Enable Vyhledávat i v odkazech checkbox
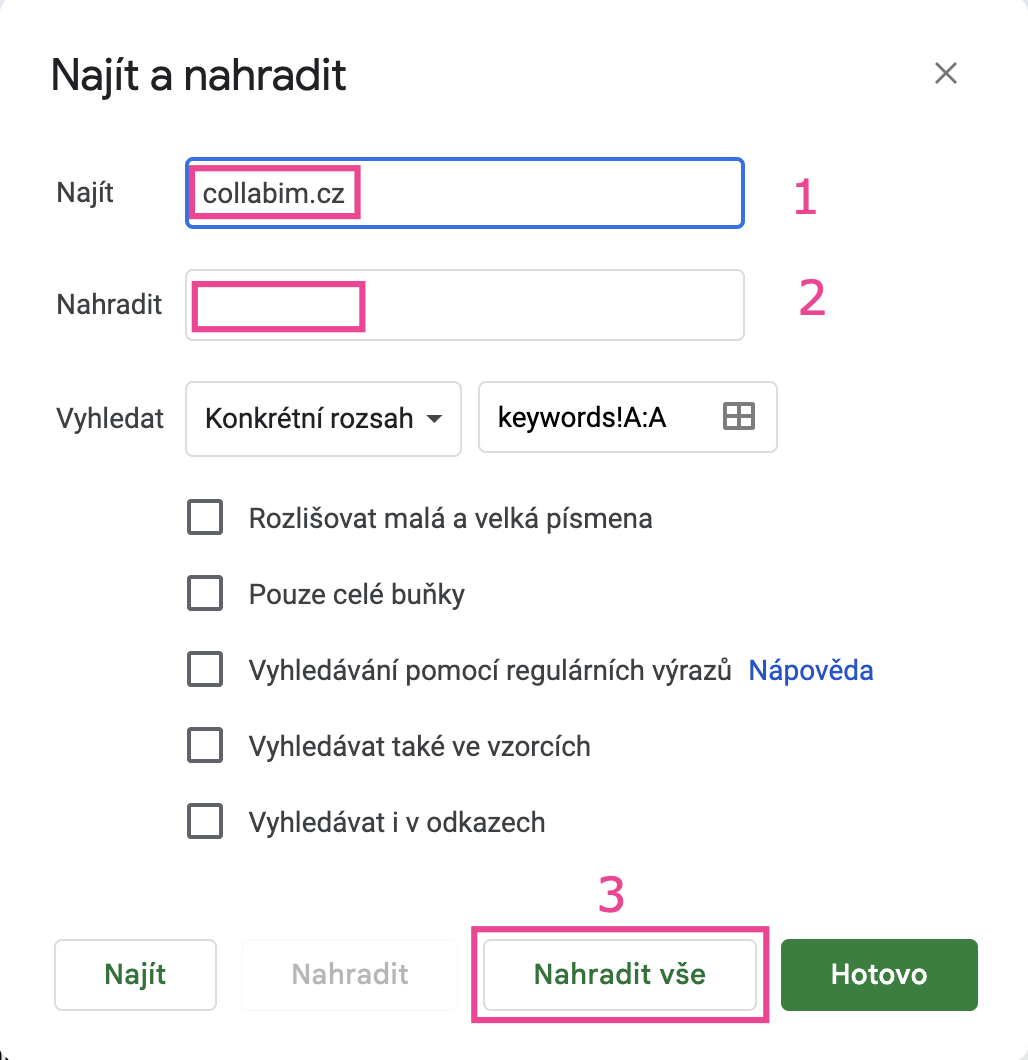 point(205,821)
